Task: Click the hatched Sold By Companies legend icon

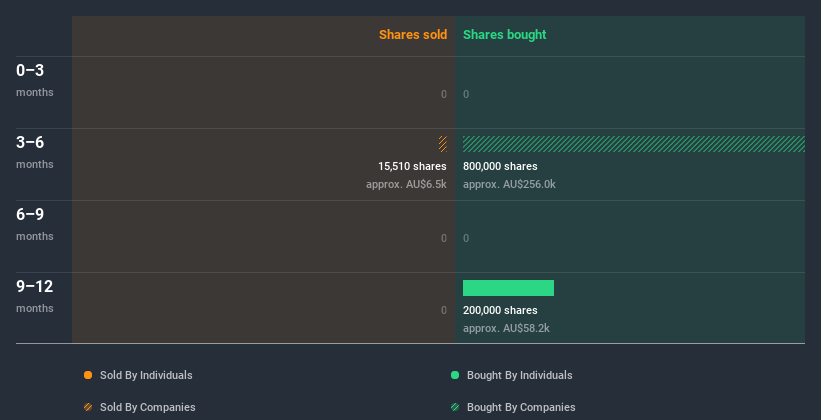Action: pos(88,407)
